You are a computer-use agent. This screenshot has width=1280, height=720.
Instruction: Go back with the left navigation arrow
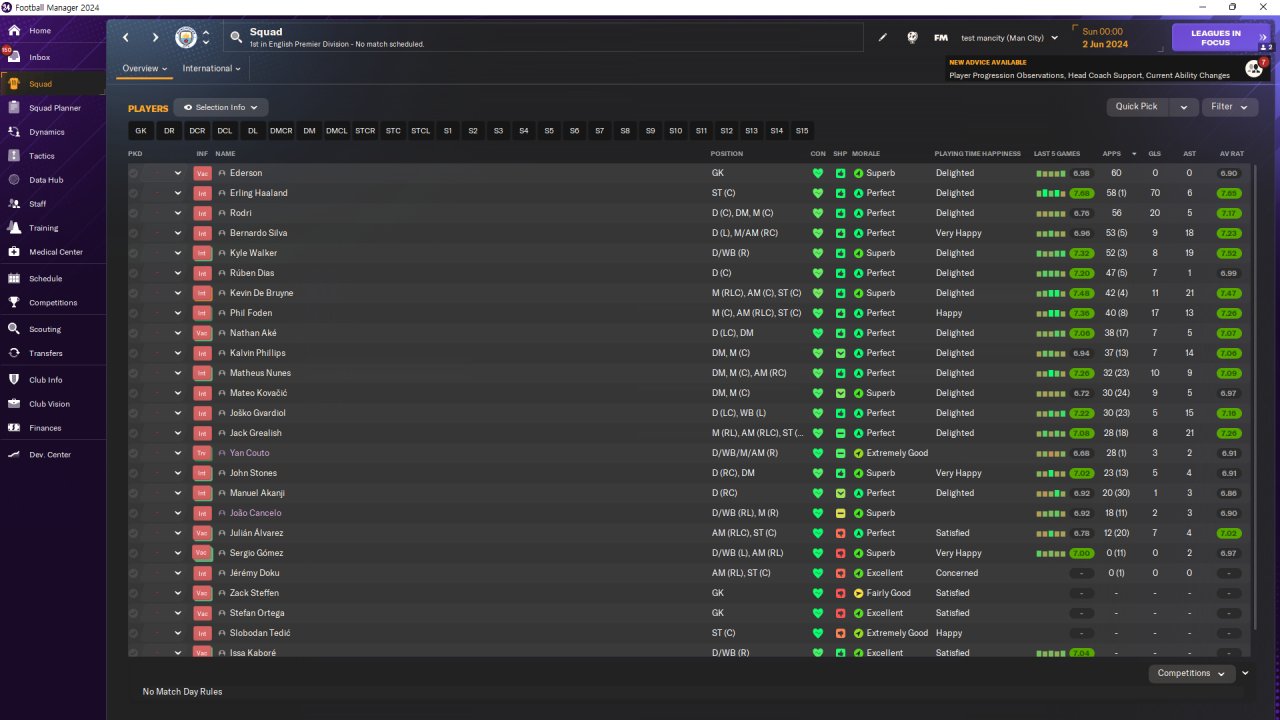pyautogui.click(x=126, y=38)
